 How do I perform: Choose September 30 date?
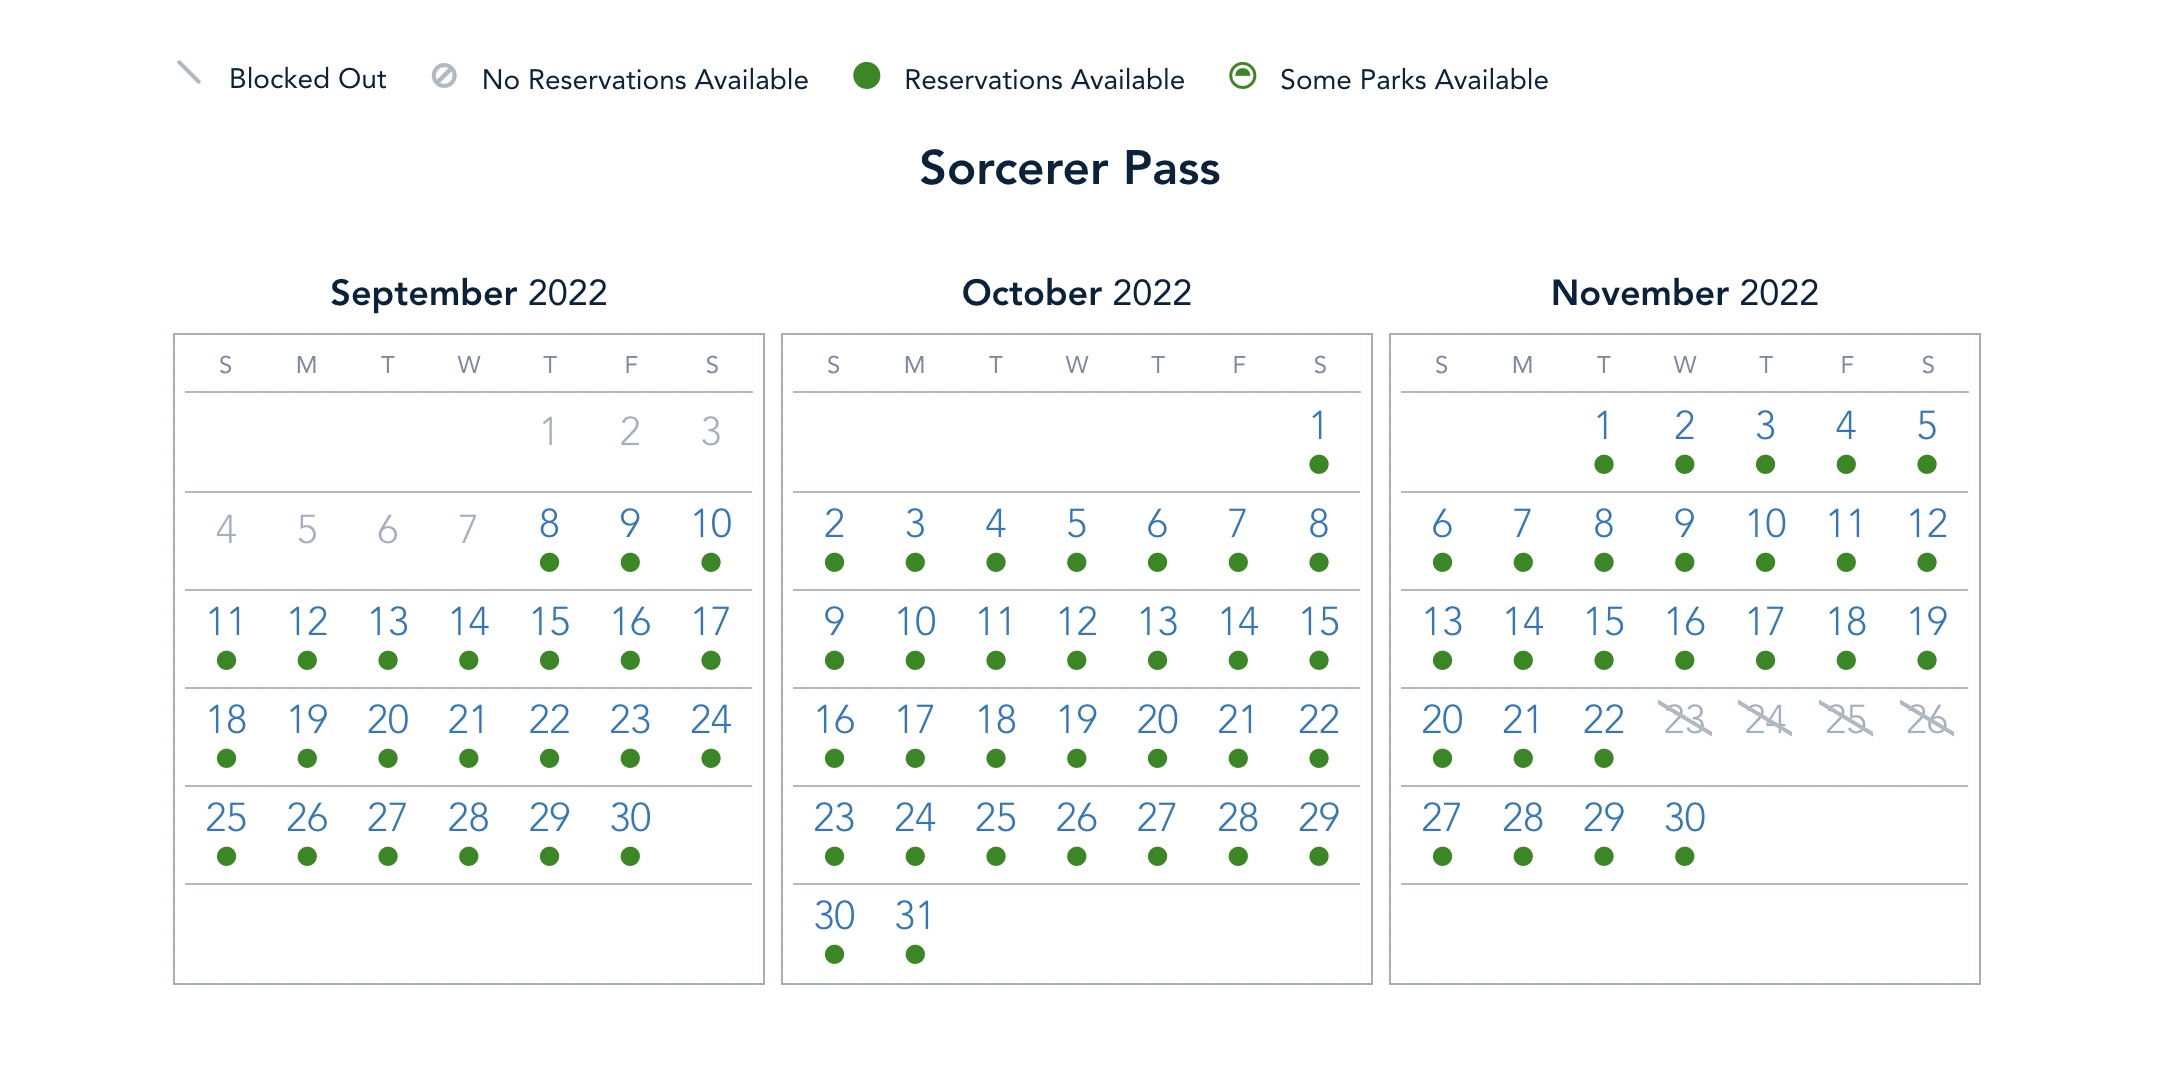coord(630,818)
